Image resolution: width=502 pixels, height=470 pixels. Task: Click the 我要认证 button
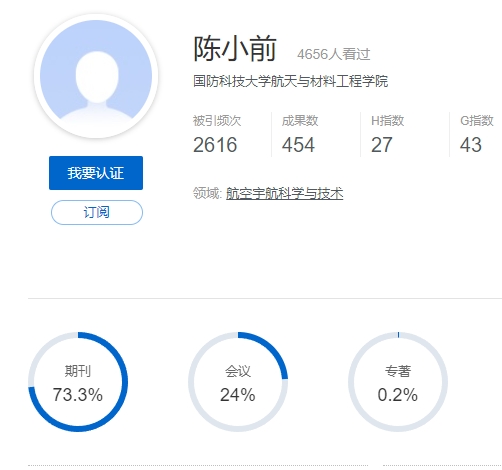point(96,173)
